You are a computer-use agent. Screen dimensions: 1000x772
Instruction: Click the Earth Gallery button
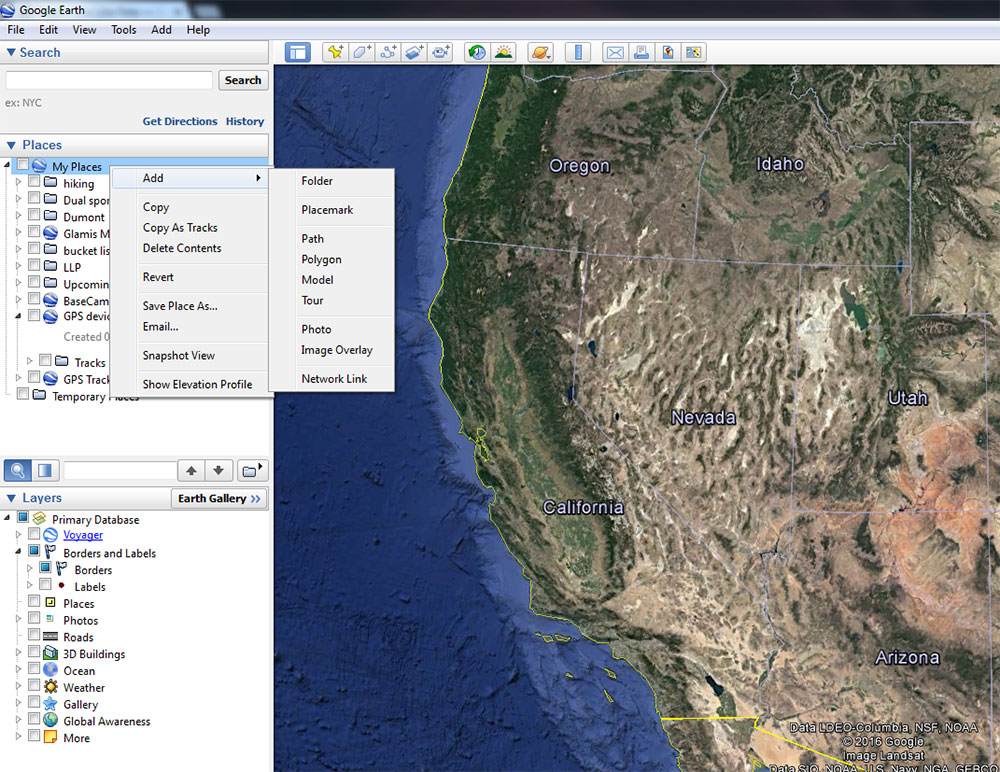pyautogui.click(x=219, y=497)
